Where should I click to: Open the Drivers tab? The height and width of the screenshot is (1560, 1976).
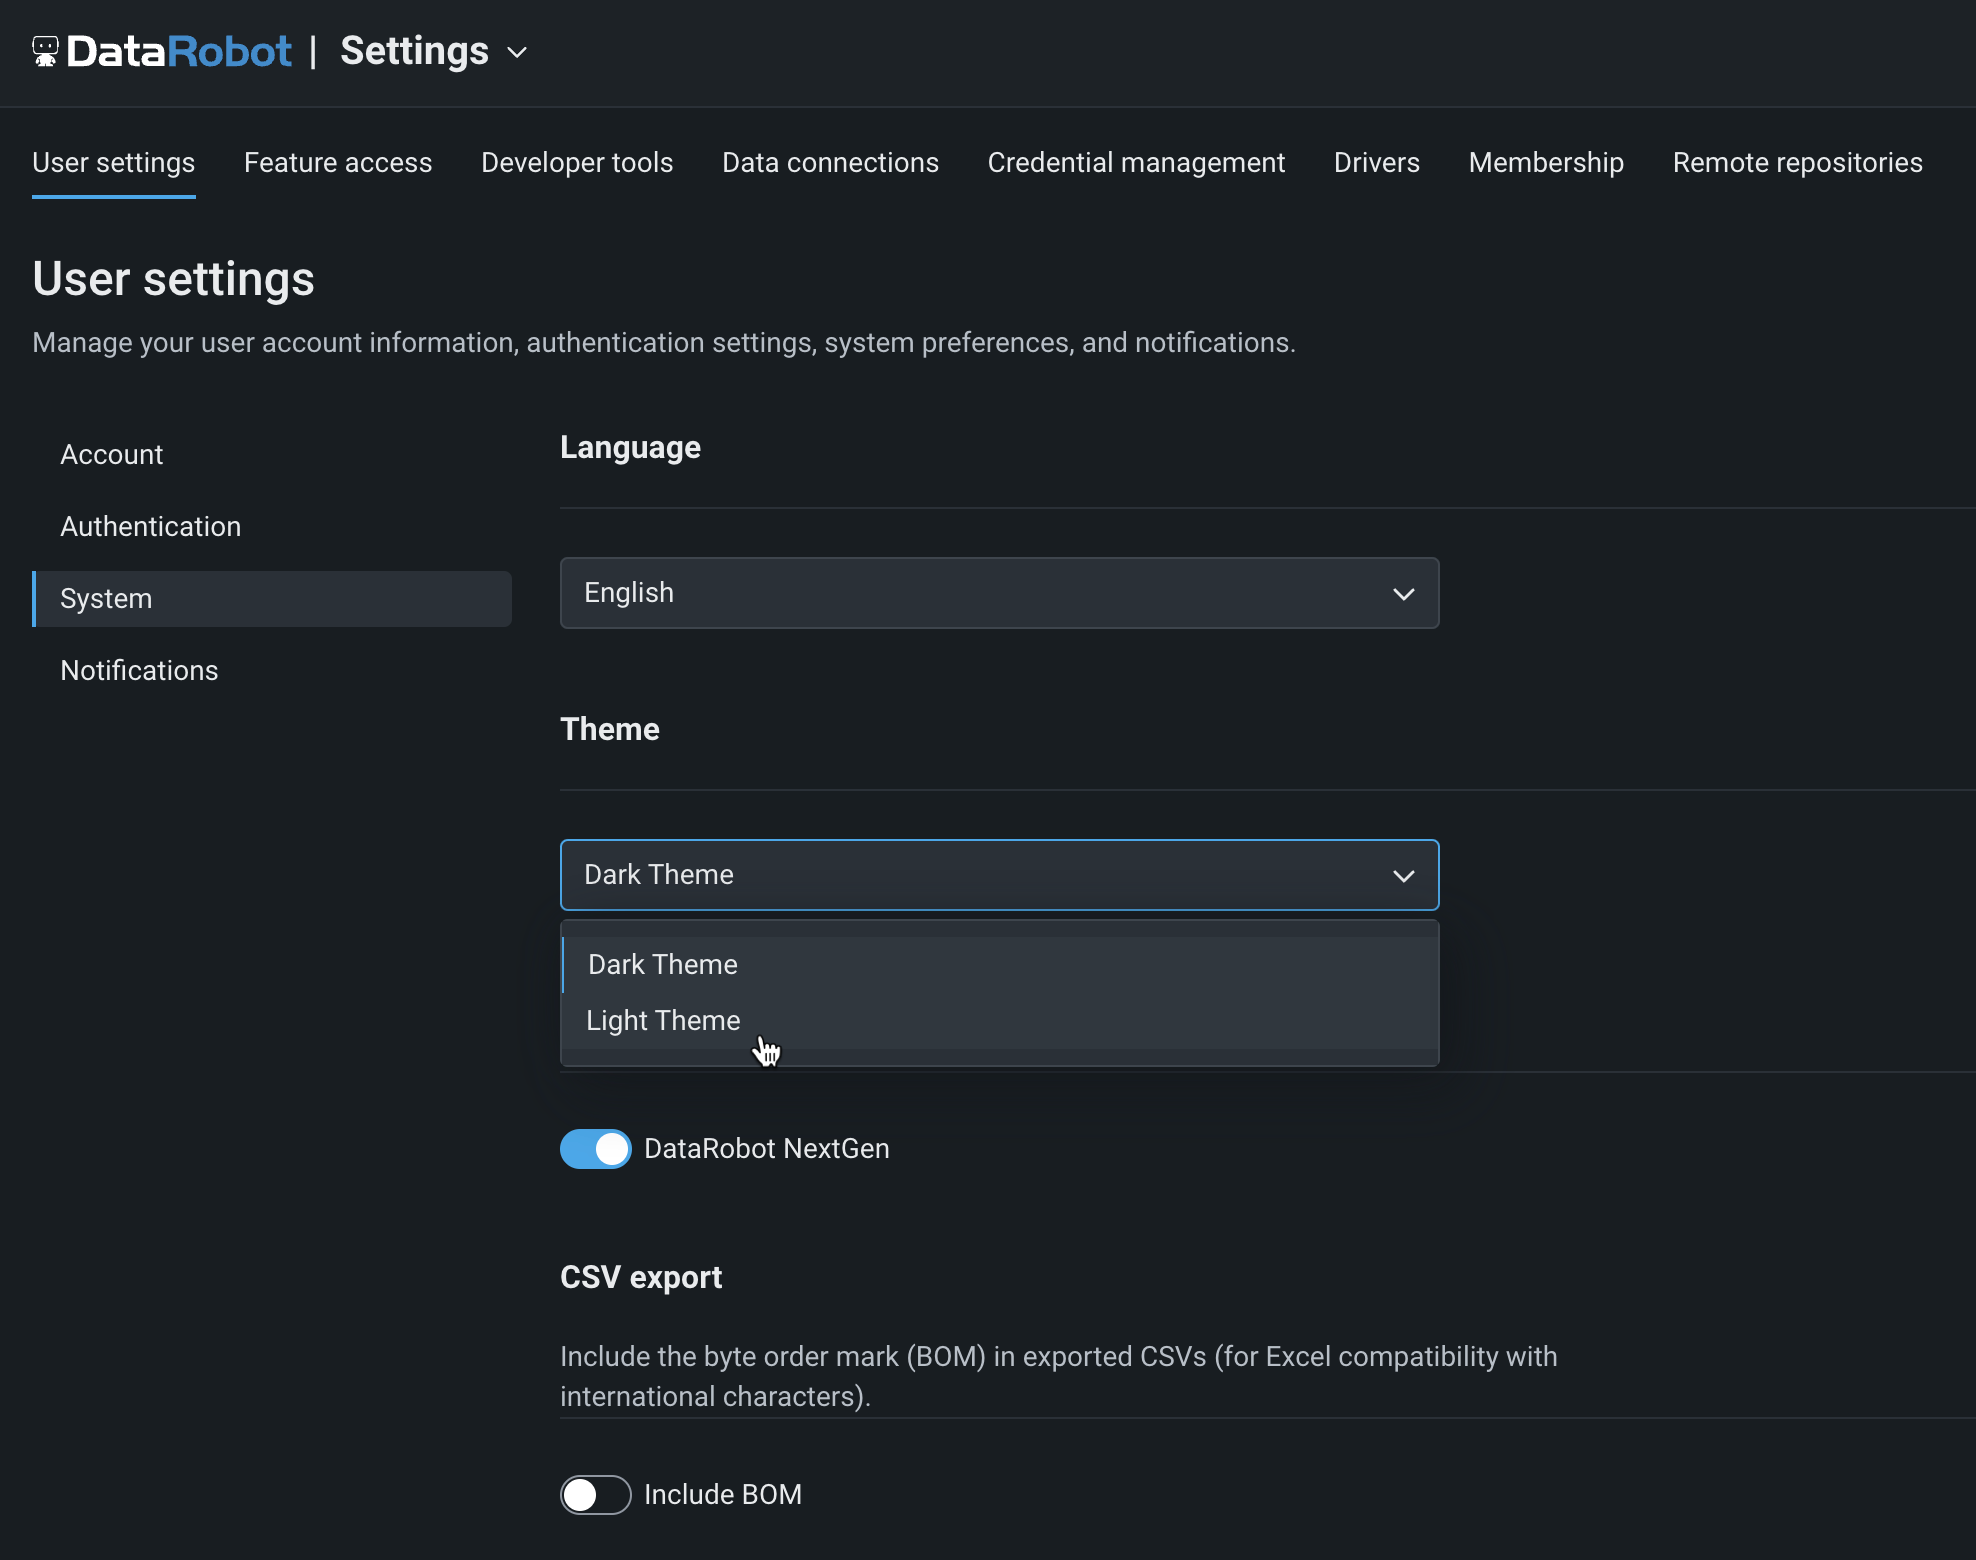pos(1376,162)
